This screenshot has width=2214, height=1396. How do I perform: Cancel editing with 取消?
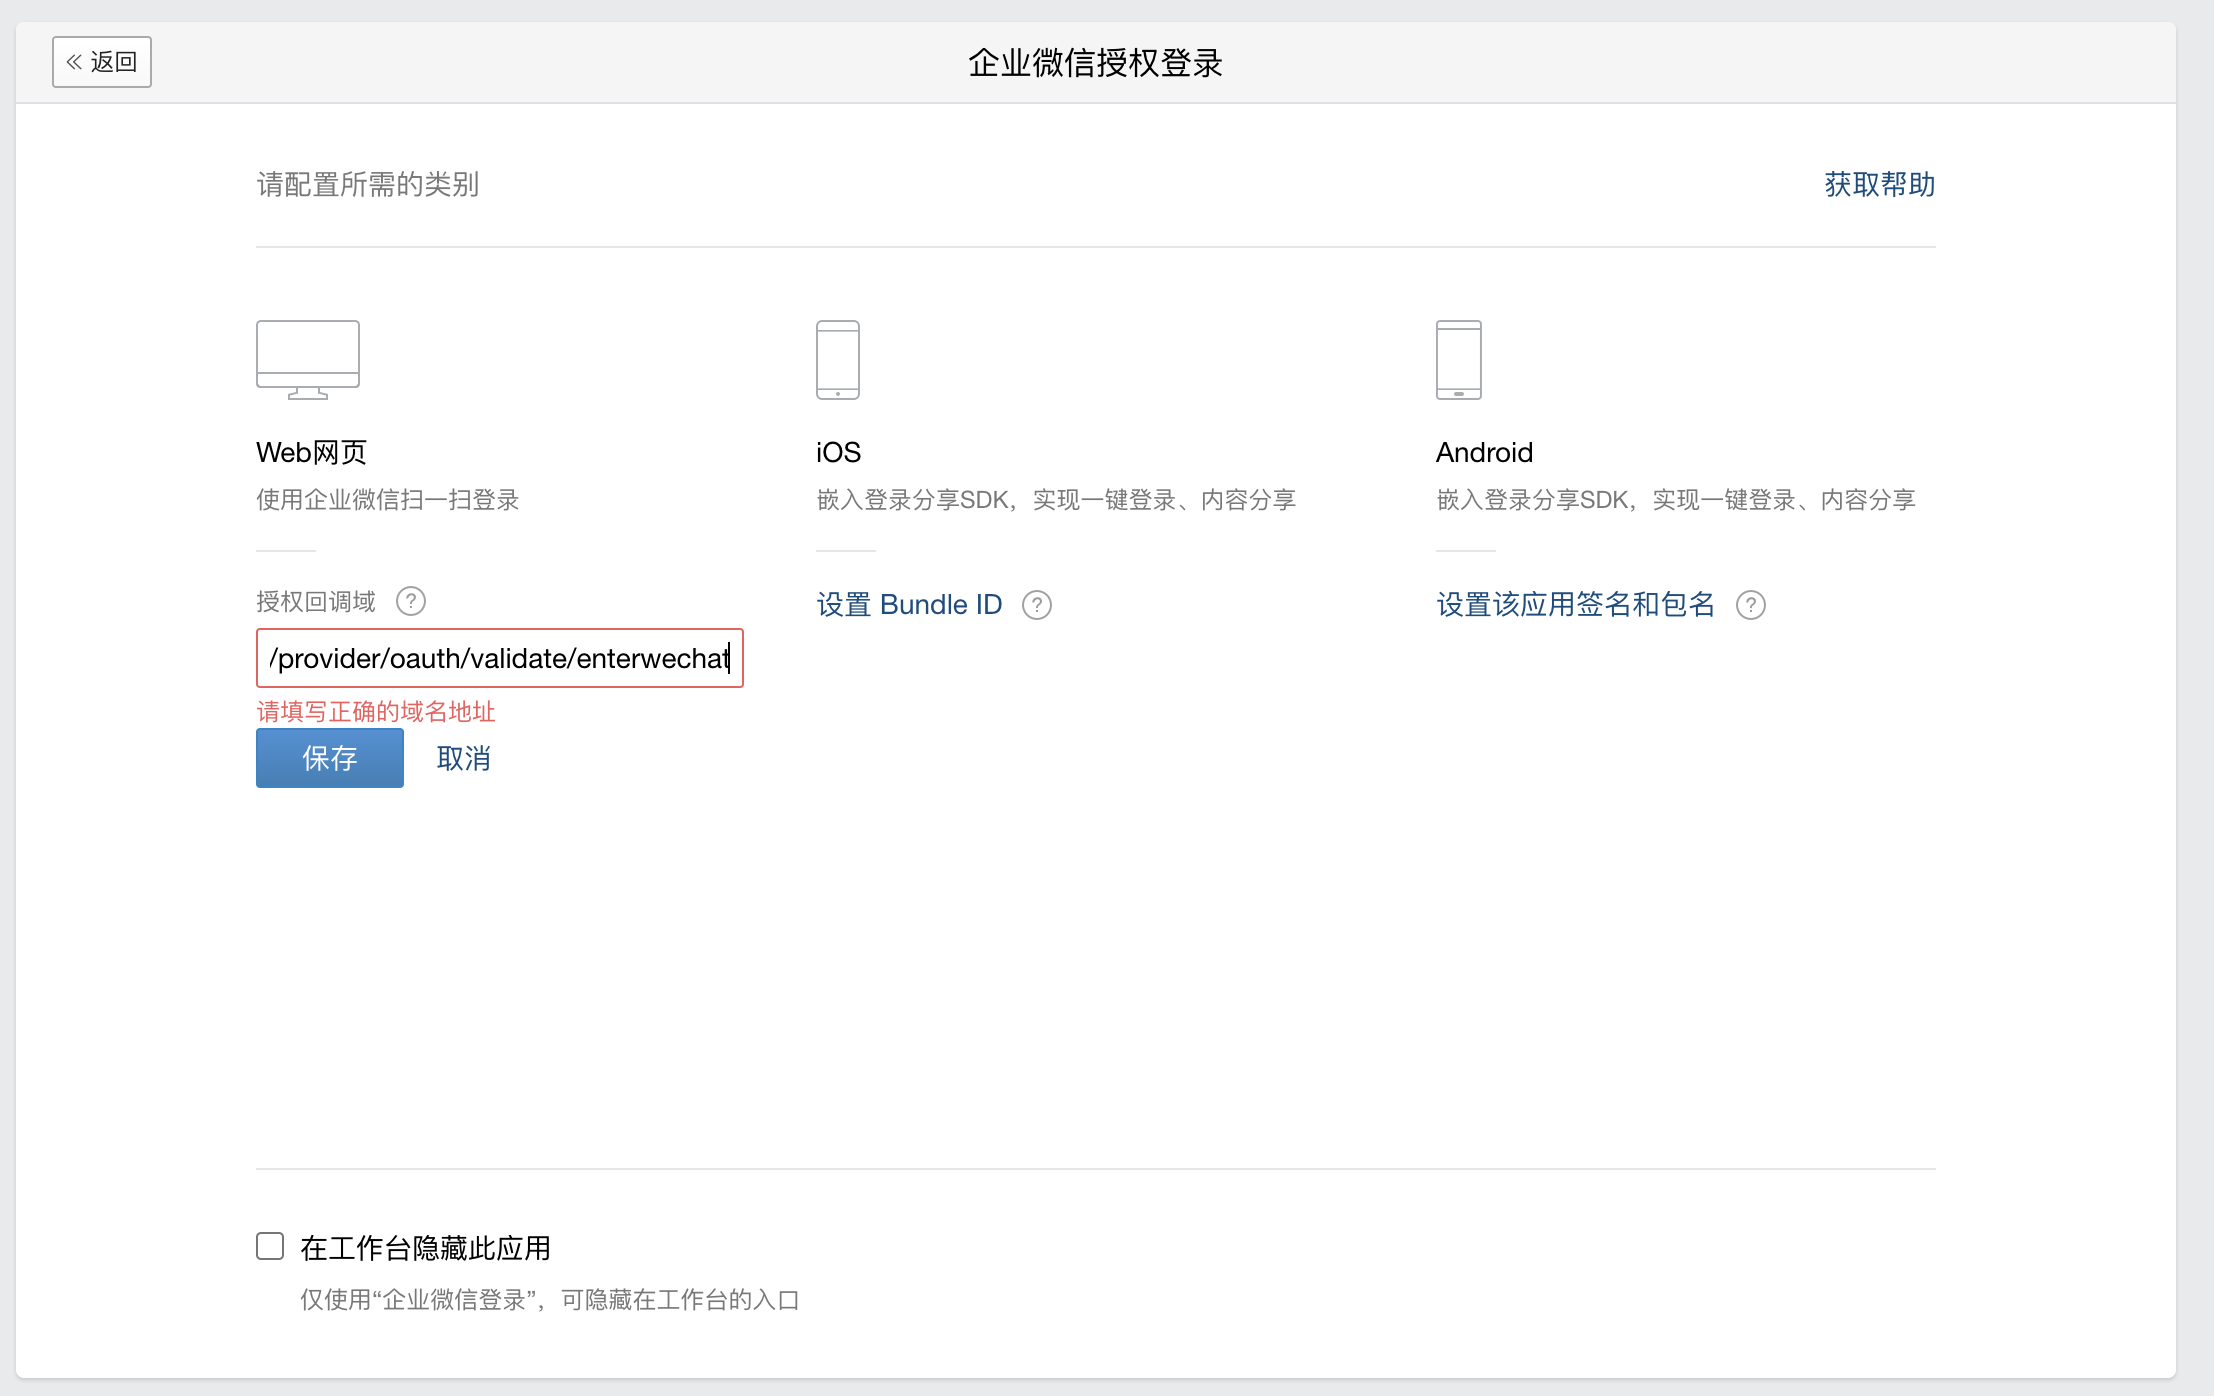[x=464, y=758]
